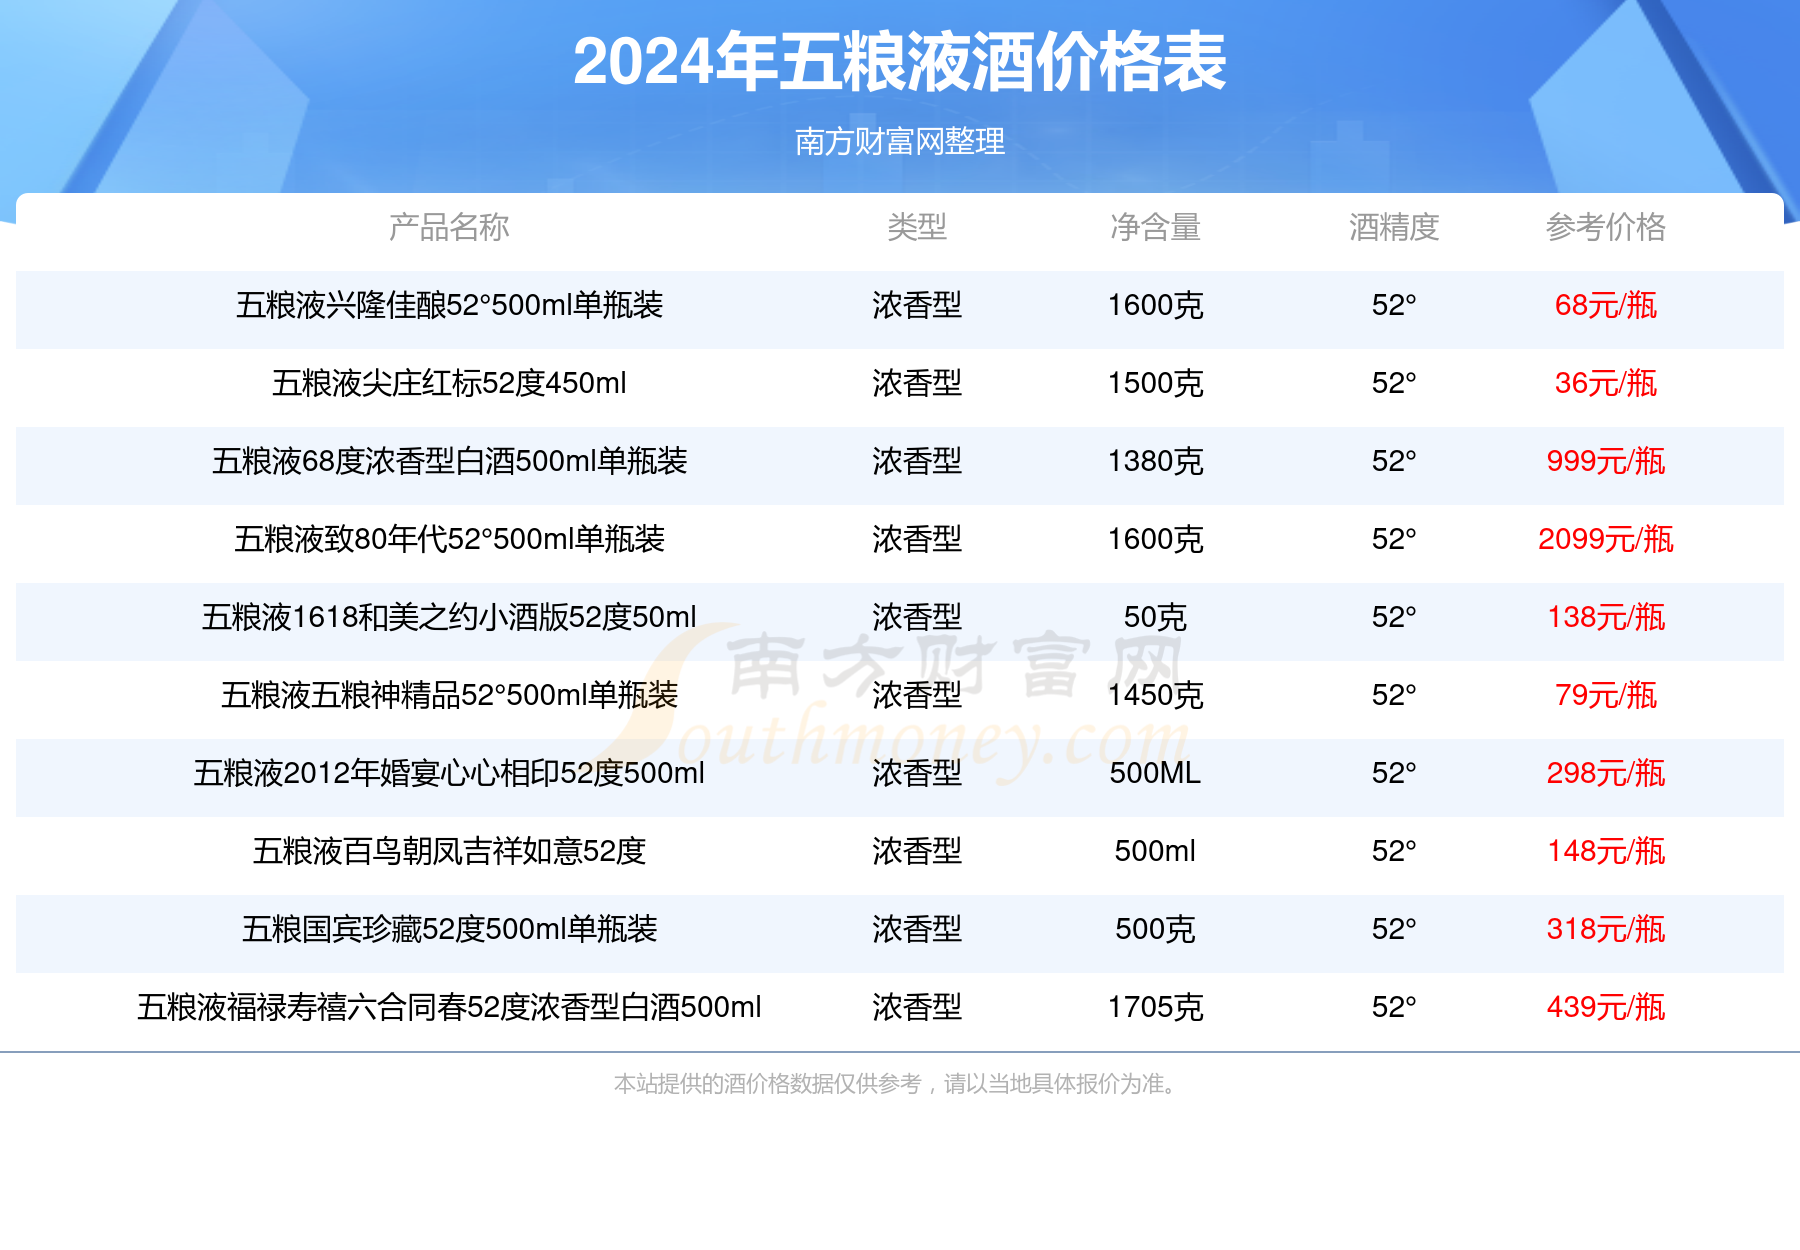Click the price 999元/瓶
Image resolution: width=1800 pixels, height=1250 pixels.
point(1606,461)
